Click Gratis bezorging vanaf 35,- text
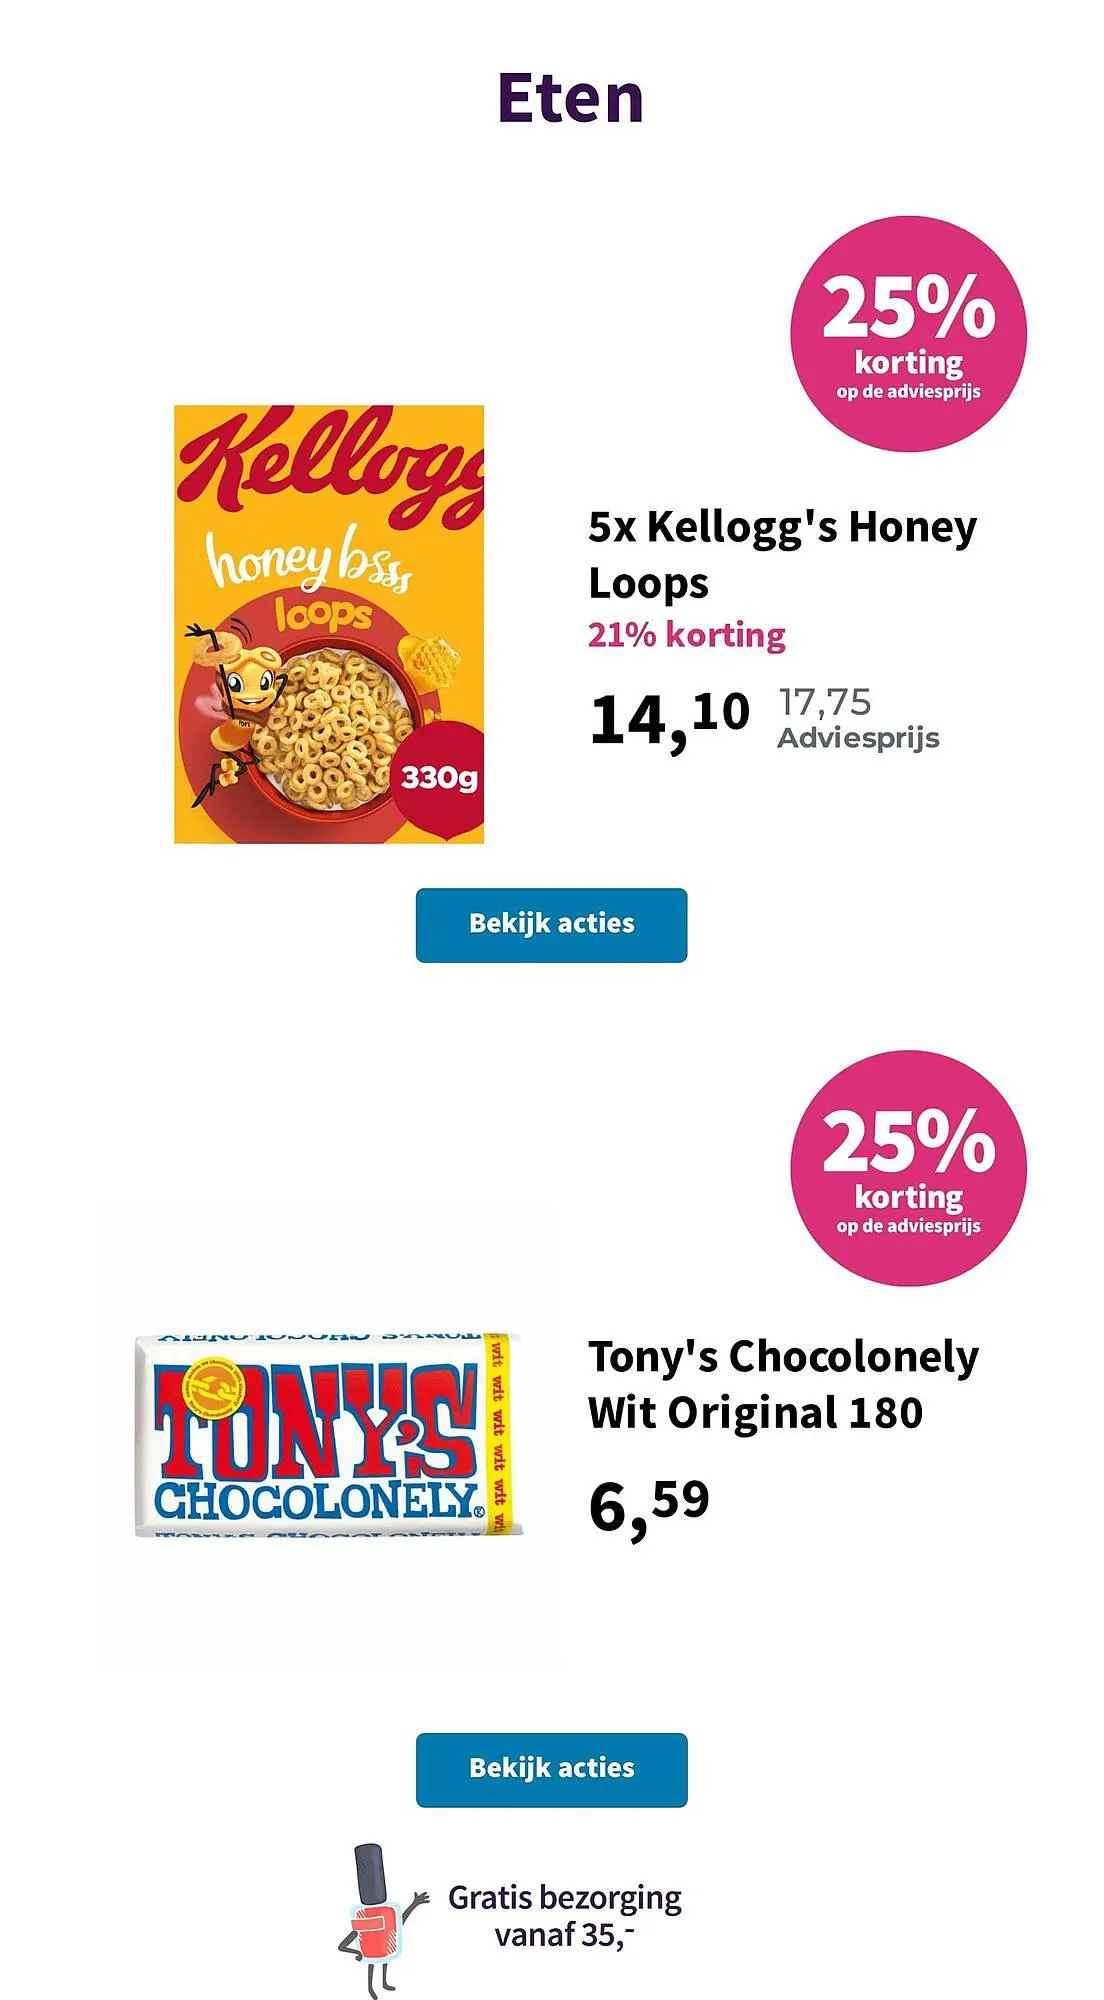 564,1915
